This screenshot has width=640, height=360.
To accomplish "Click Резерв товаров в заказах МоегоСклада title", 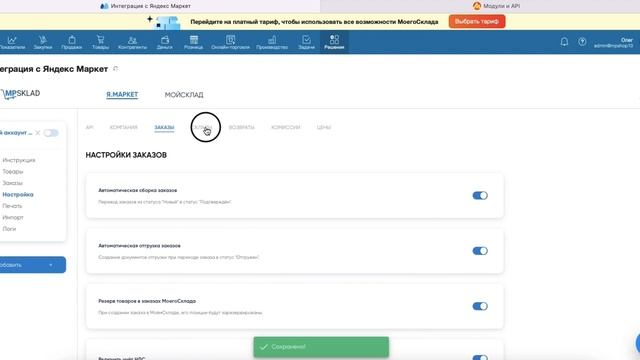I will point(147,301).
